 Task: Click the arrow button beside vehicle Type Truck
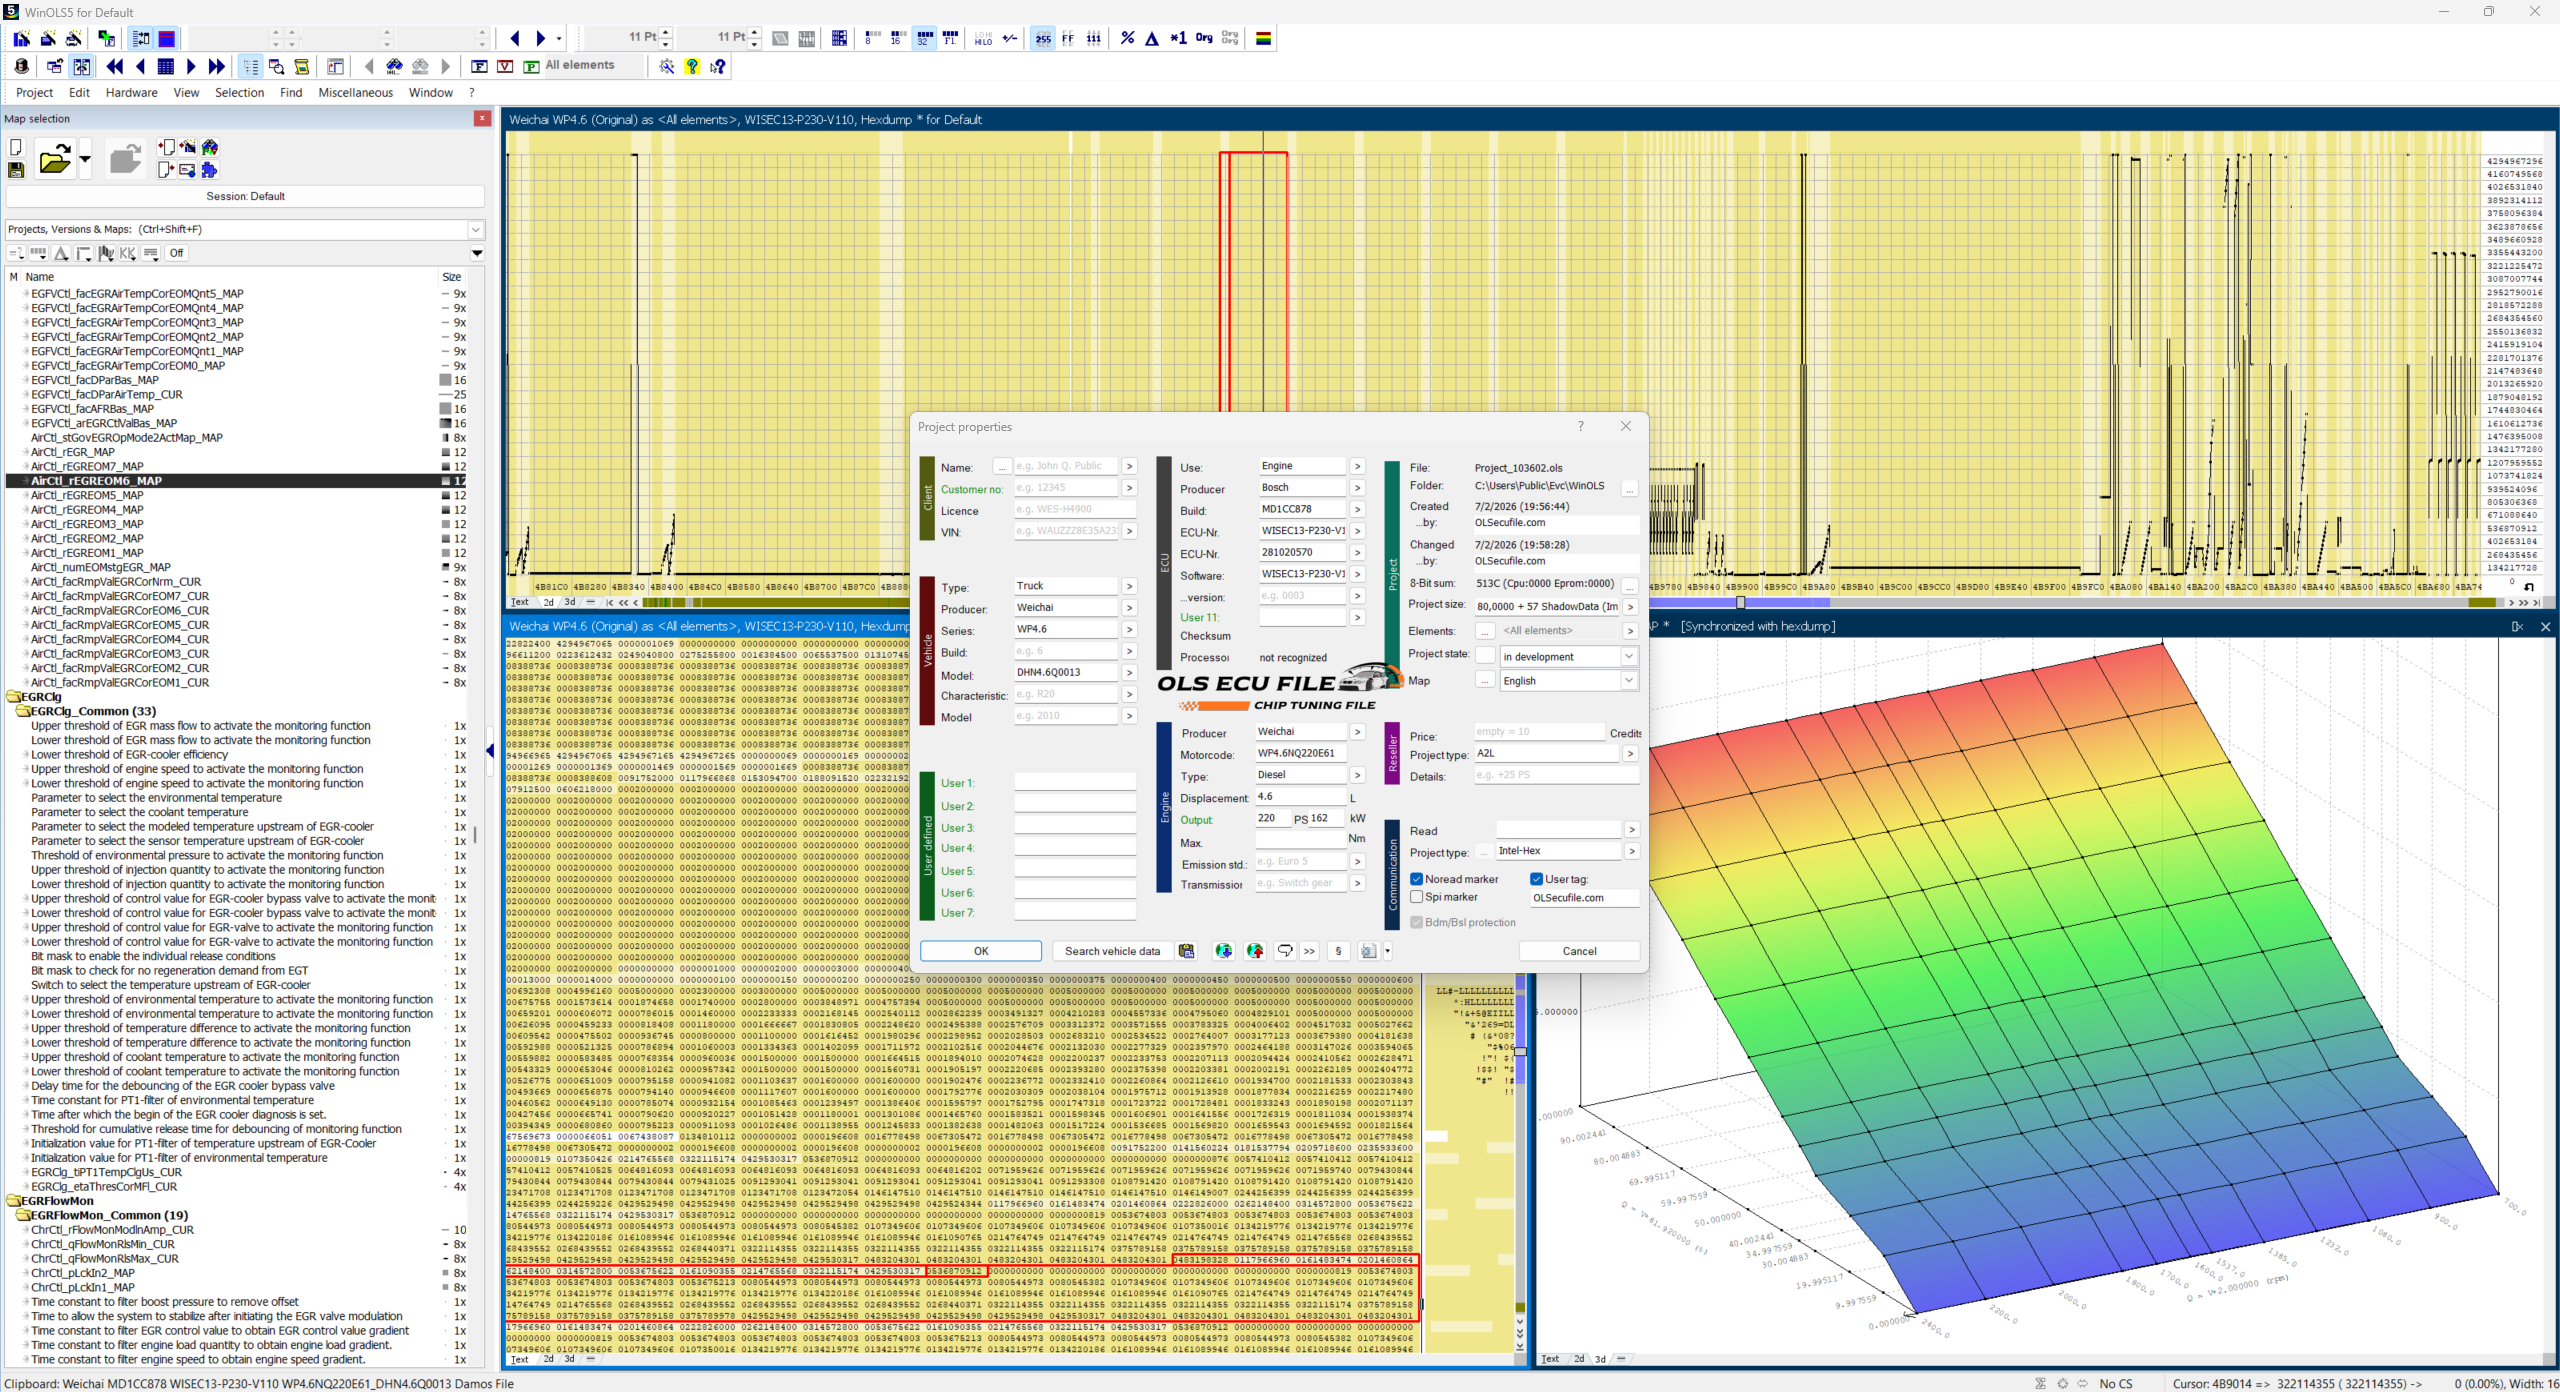click(x=1129, y=586)
